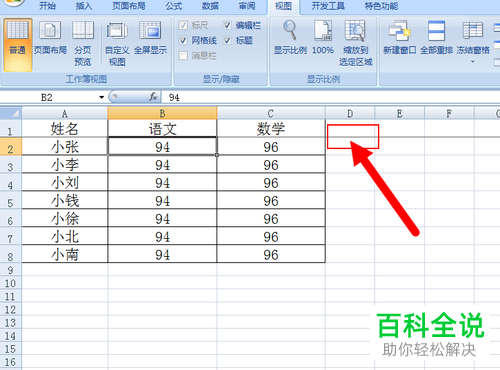Toggle the Headings (标题) checkbox
The image size is (500, 370).
[x=227, y=40]
